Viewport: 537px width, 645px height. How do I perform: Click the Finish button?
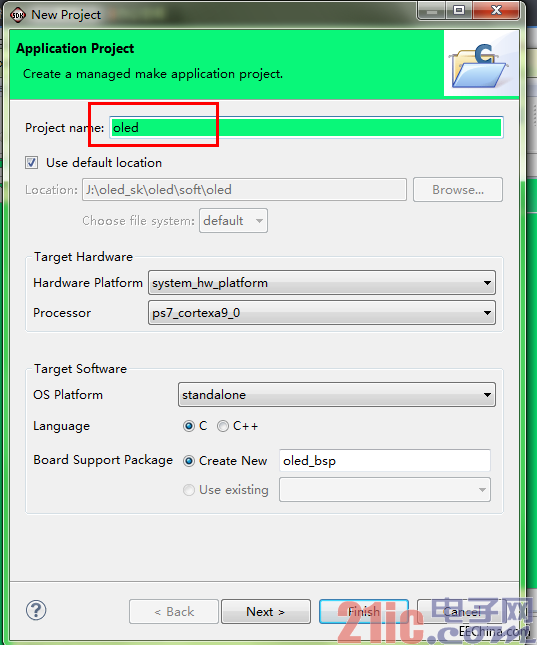coord(364,612)
